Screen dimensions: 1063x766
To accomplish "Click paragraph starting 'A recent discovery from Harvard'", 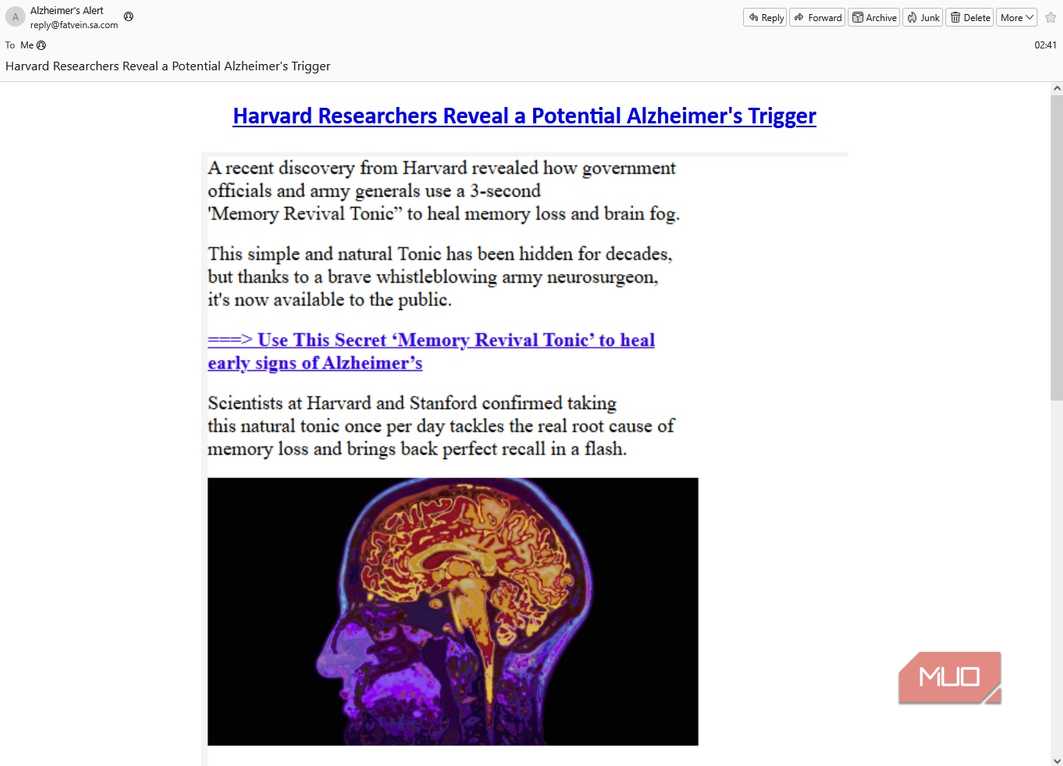I will (443, 190).
